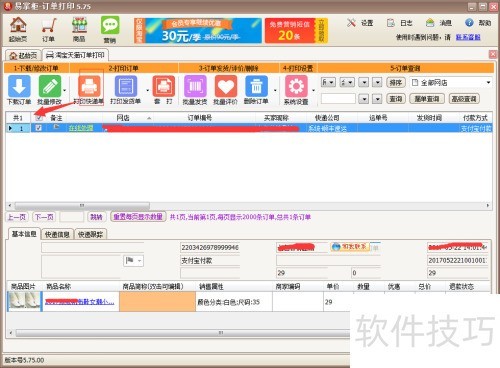
Task: Open 批量评价 heart icon
Action: (226, 86)
